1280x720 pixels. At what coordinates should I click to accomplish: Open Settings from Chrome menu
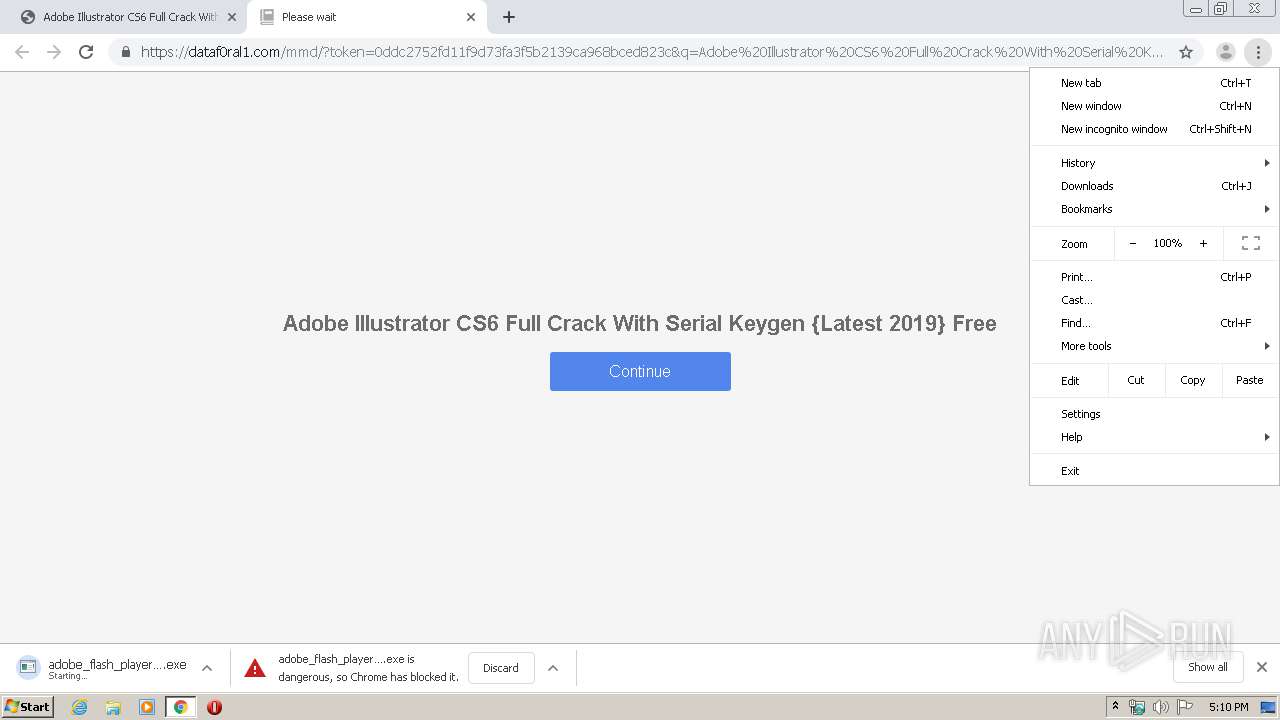[x=1155, y=414]
